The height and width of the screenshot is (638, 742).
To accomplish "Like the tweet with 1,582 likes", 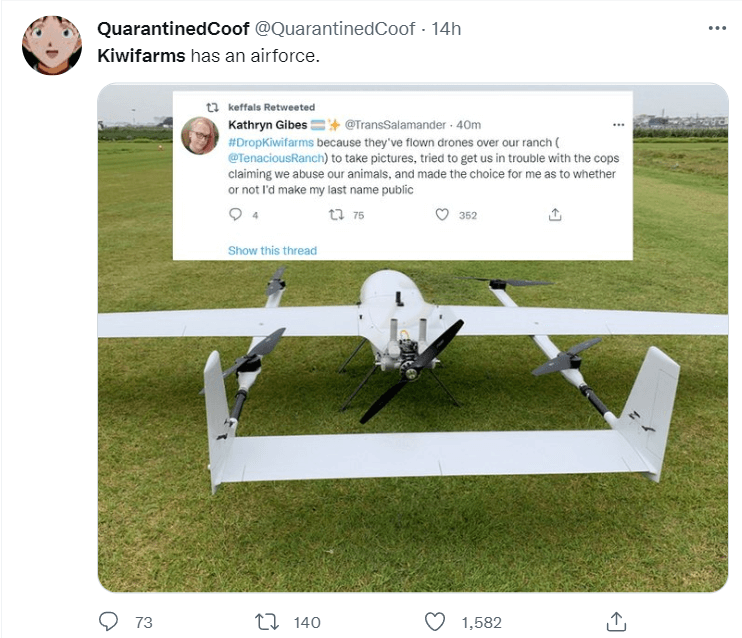I will [x=434, y=621].
